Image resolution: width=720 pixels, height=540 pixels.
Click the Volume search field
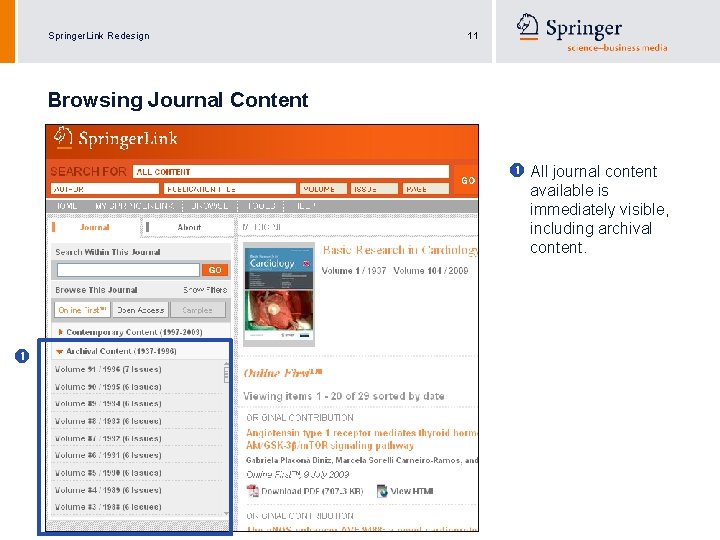pos(323,189)
